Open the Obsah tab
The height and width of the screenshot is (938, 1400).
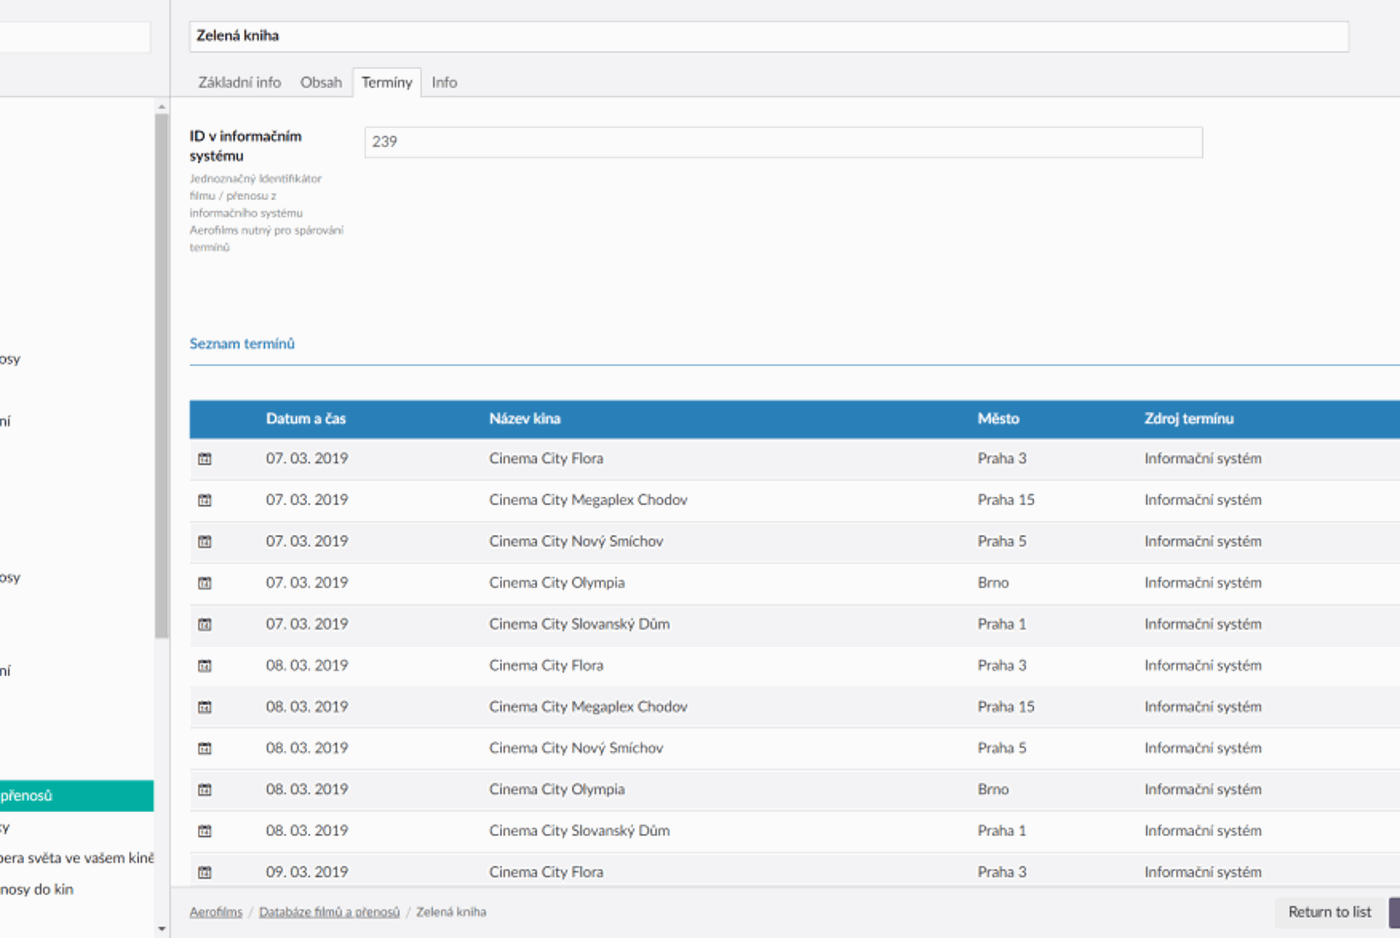tap(321, 83)
